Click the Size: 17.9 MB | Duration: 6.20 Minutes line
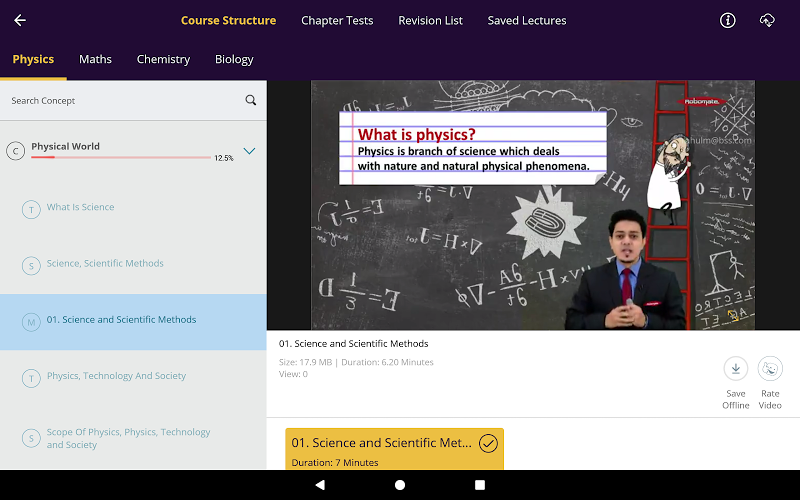 (356, 362)
